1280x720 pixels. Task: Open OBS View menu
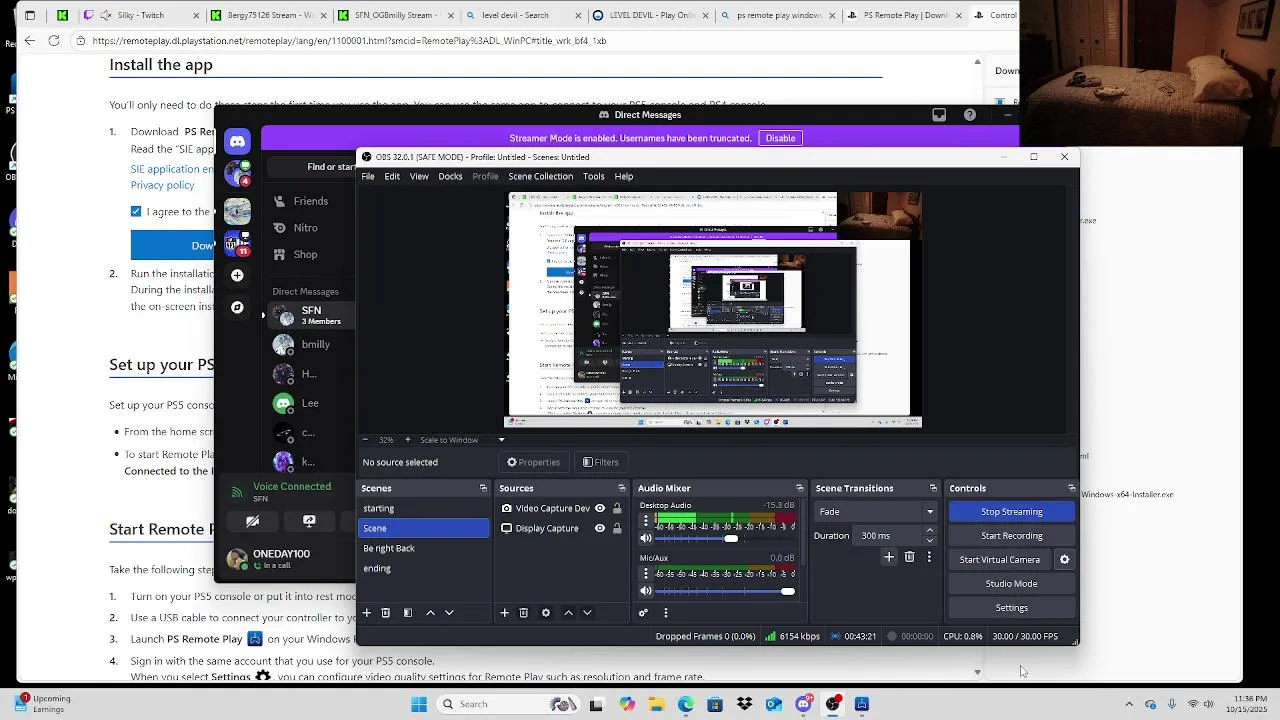[x=419, y=176]
